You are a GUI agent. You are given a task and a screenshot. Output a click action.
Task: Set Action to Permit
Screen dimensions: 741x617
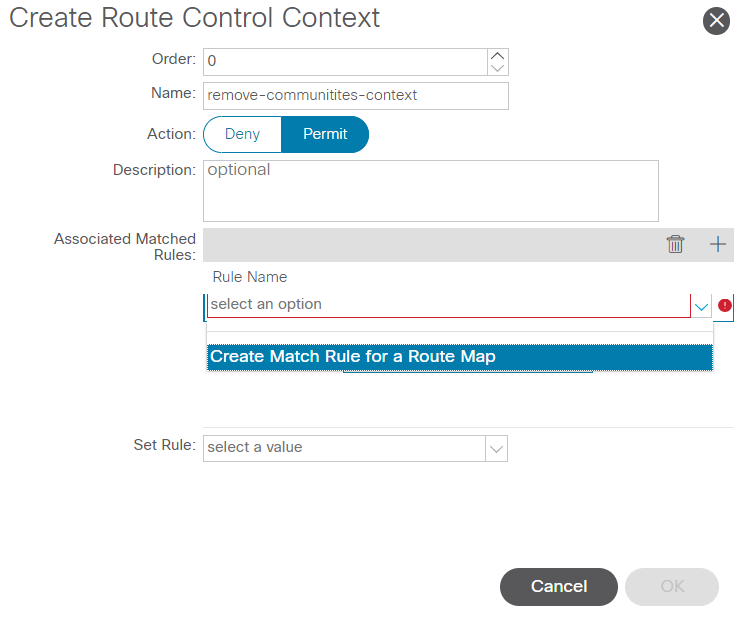(325, 134)
